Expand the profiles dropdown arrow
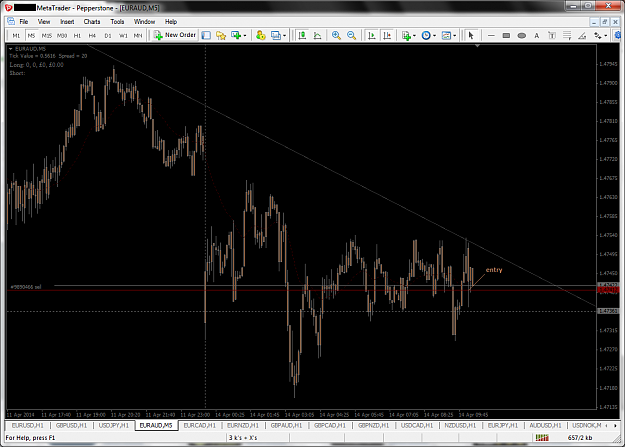The image size is (625, 447). pyautogui.click(x=284, y=35)
